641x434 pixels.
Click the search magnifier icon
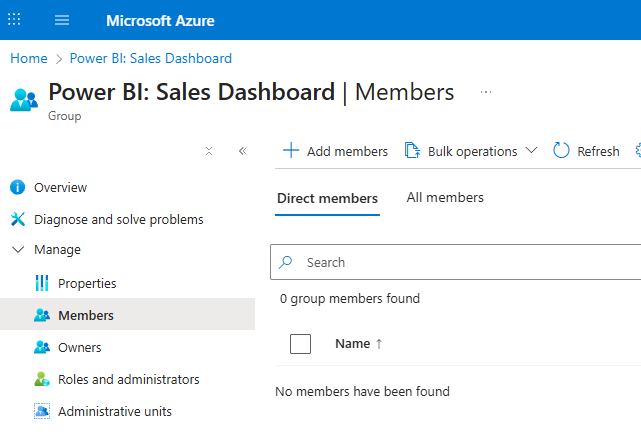point(286,262)
